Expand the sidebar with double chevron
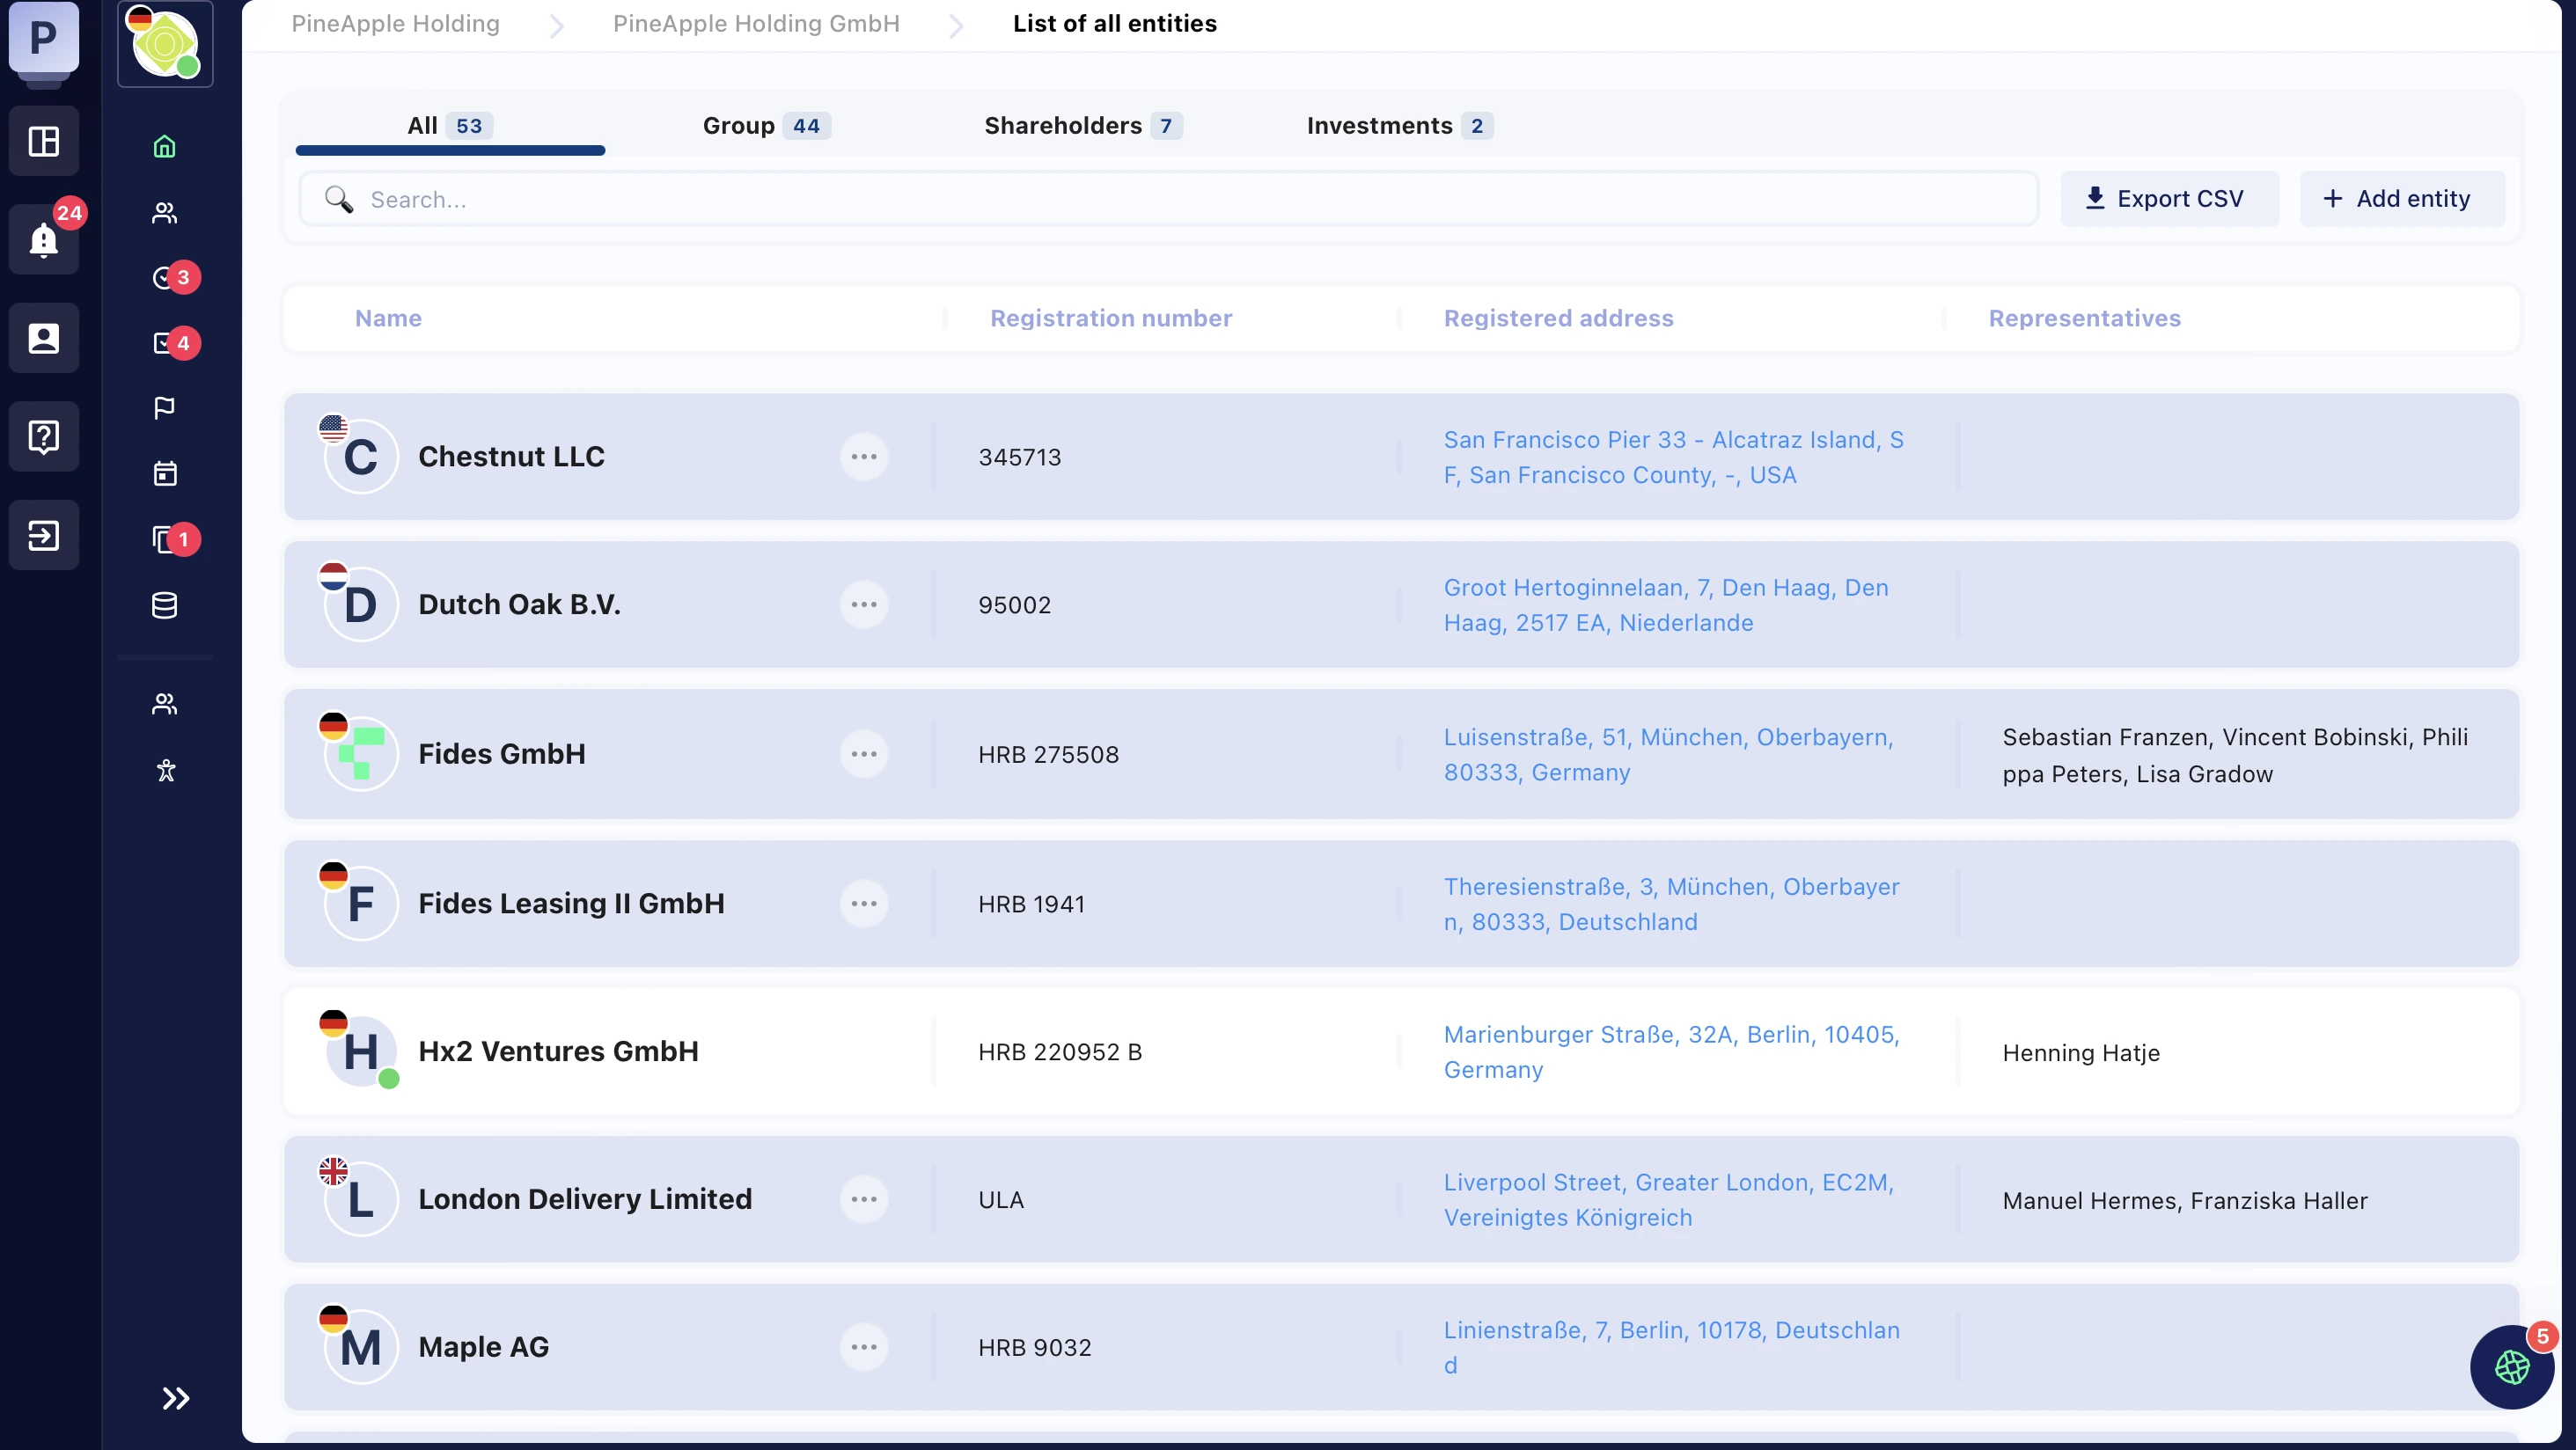This screenshot has height=1450, width=2576. tap(176, 1398)
